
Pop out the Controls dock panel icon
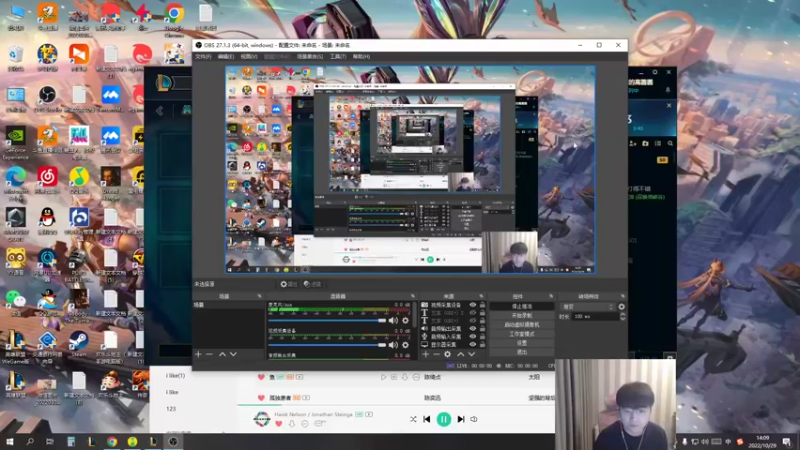[x=551, y=296]
